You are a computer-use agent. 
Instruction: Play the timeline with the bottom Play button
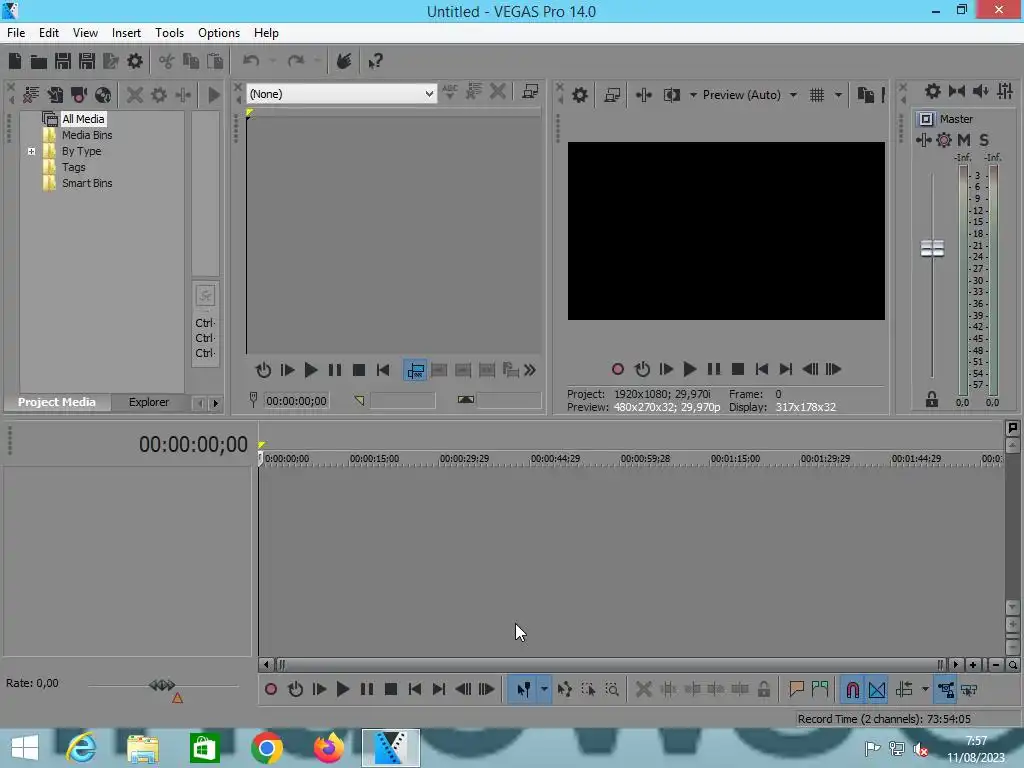click(x=342, y=689)
